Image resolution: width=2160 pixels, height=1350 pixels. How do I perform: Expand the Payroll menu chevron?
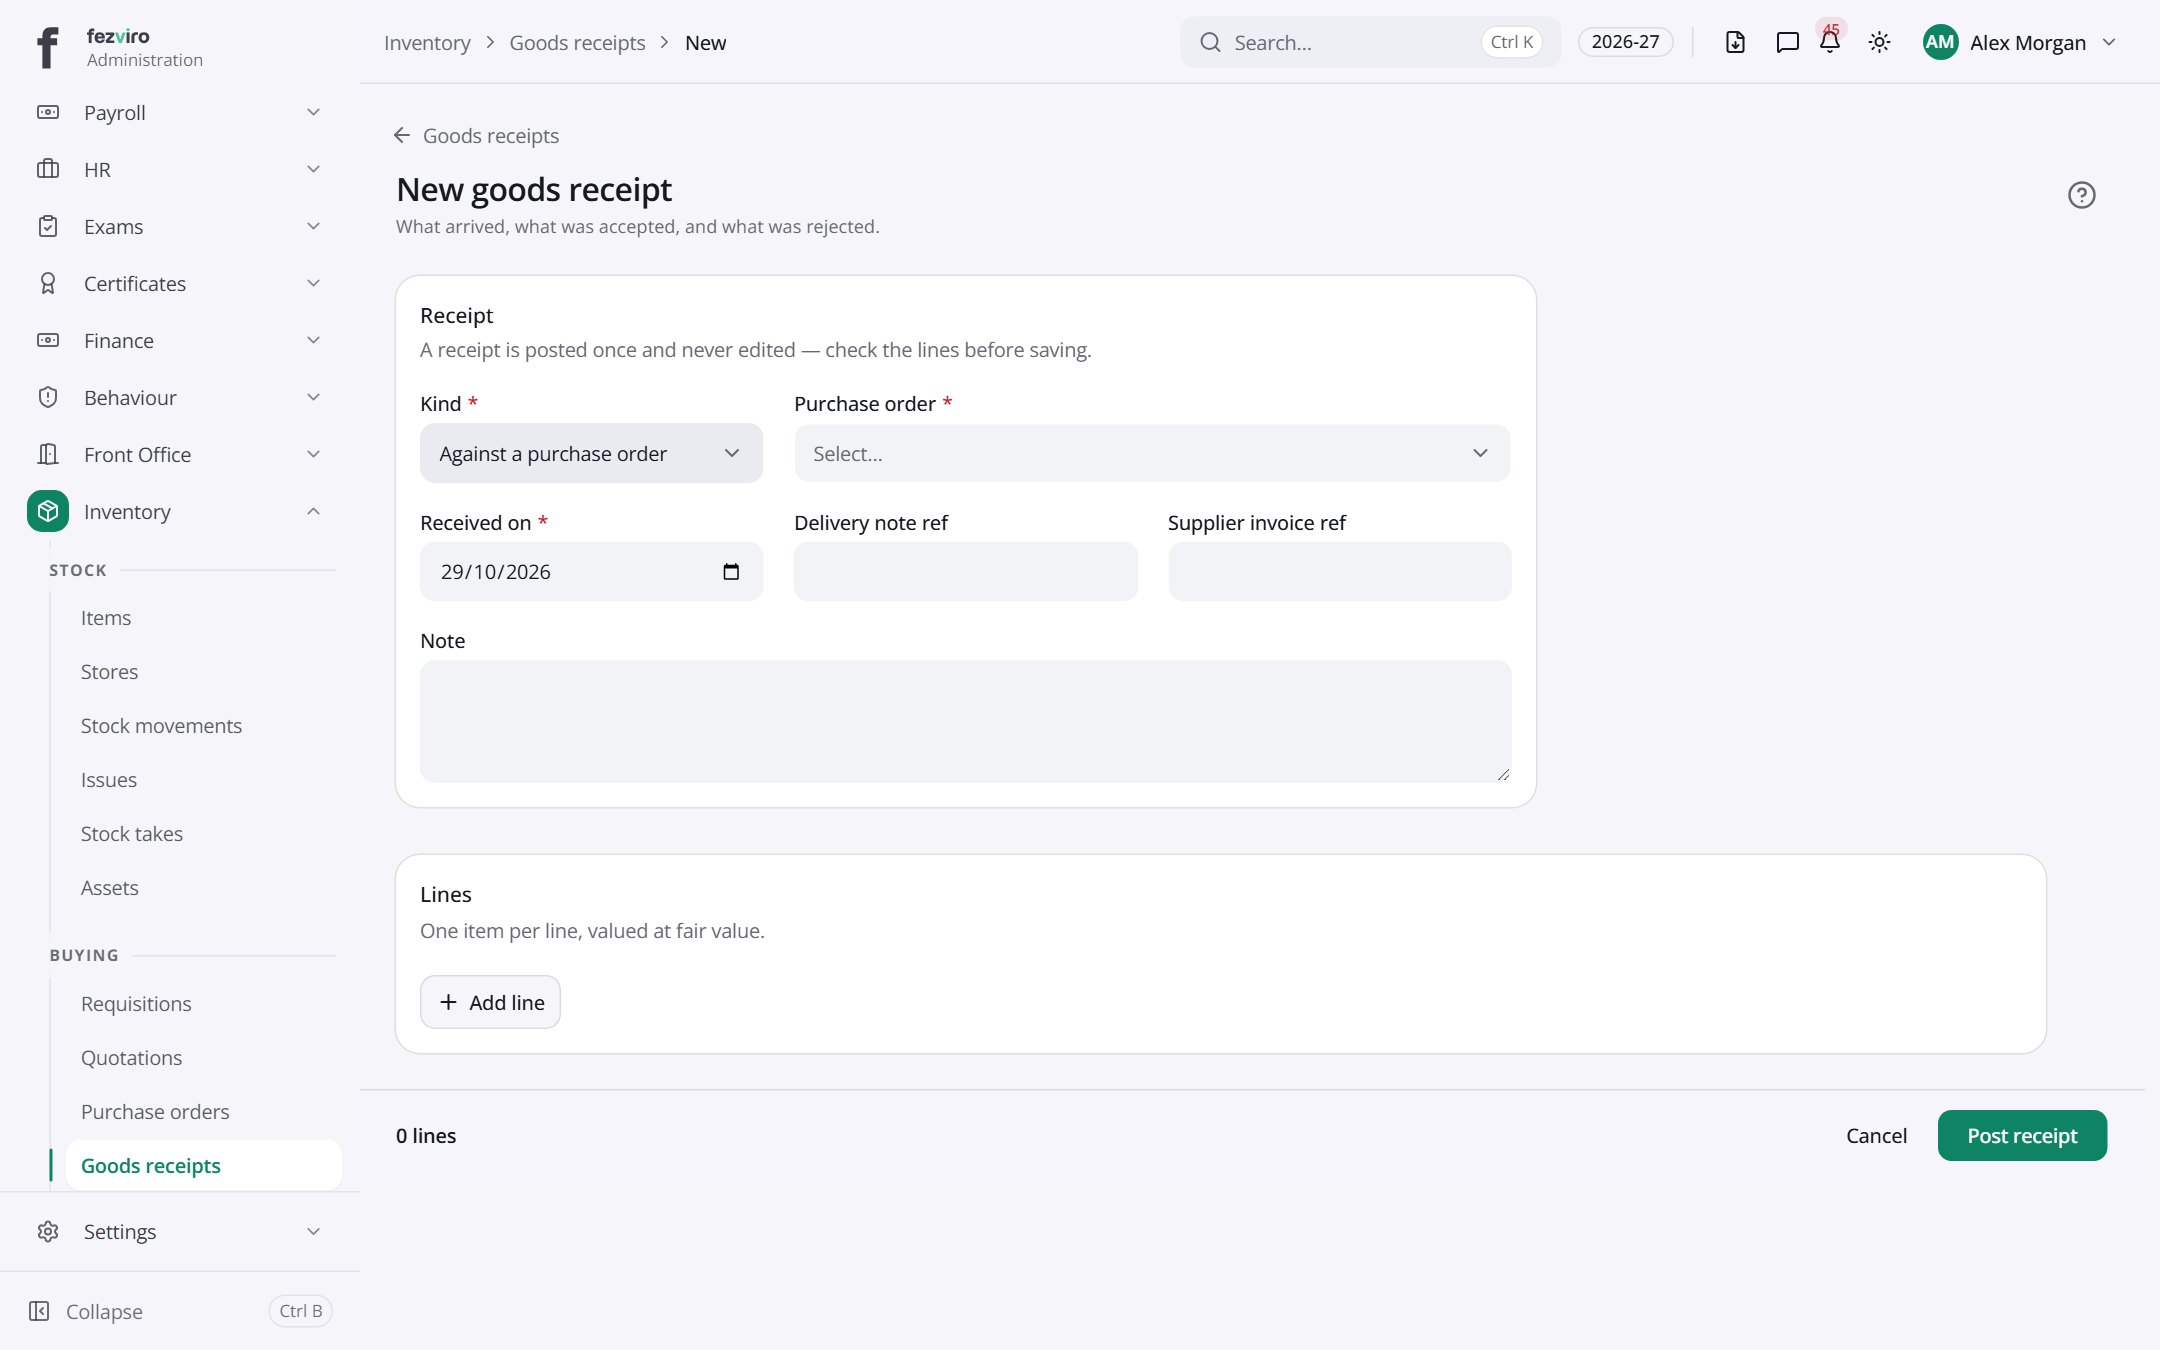point(313,112)
